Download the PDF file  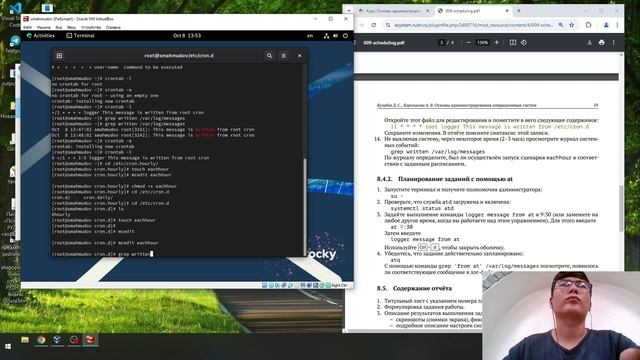589,42
